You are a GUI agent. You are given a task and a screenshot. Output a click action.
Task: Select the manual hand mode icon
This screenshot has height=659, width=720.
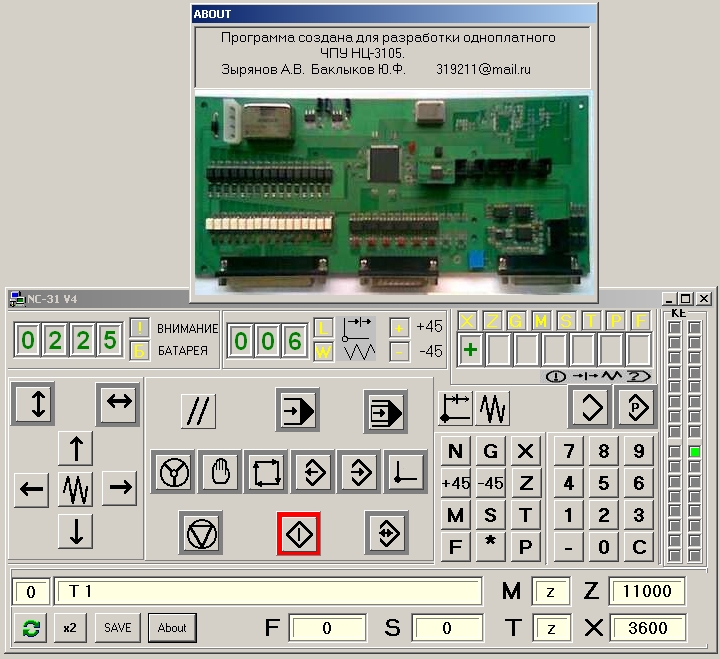(x=219, y=472)
